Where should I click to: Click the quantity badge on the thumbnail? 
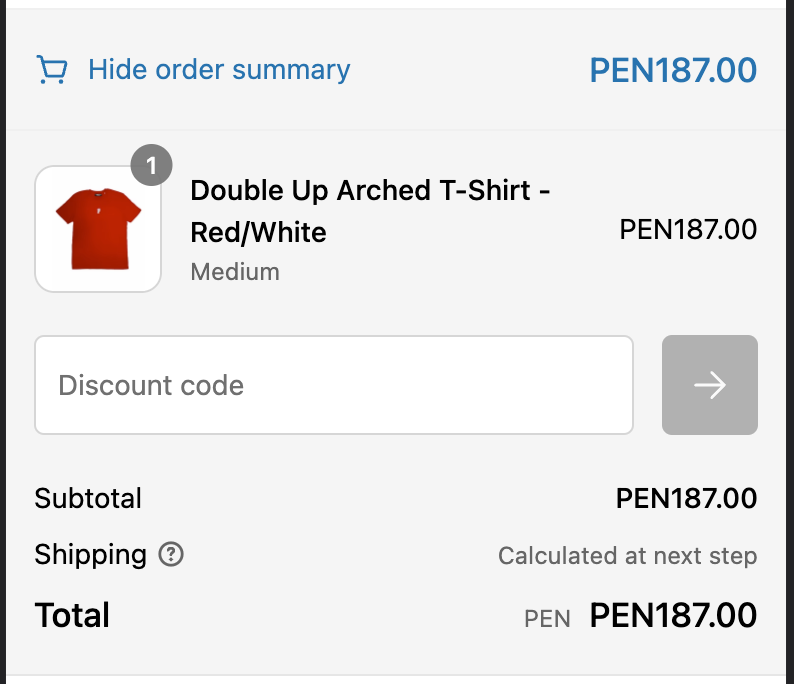point(151,166)
